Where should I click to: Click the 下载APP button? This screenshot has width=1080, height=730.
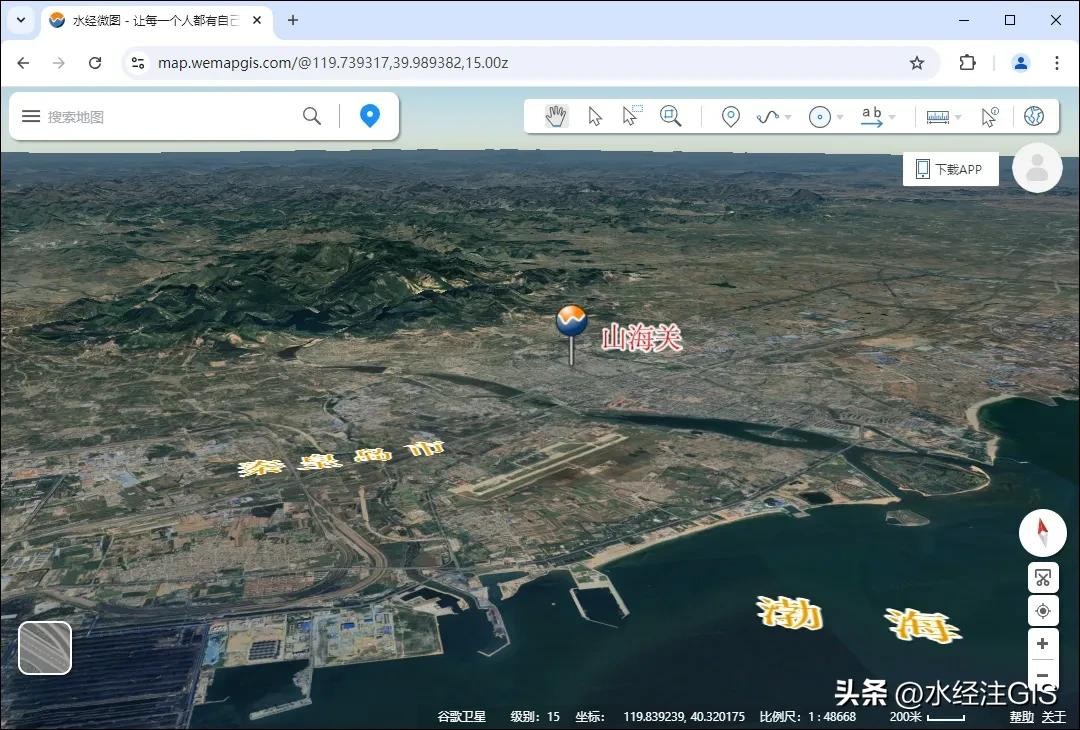(x=950, y=169)
